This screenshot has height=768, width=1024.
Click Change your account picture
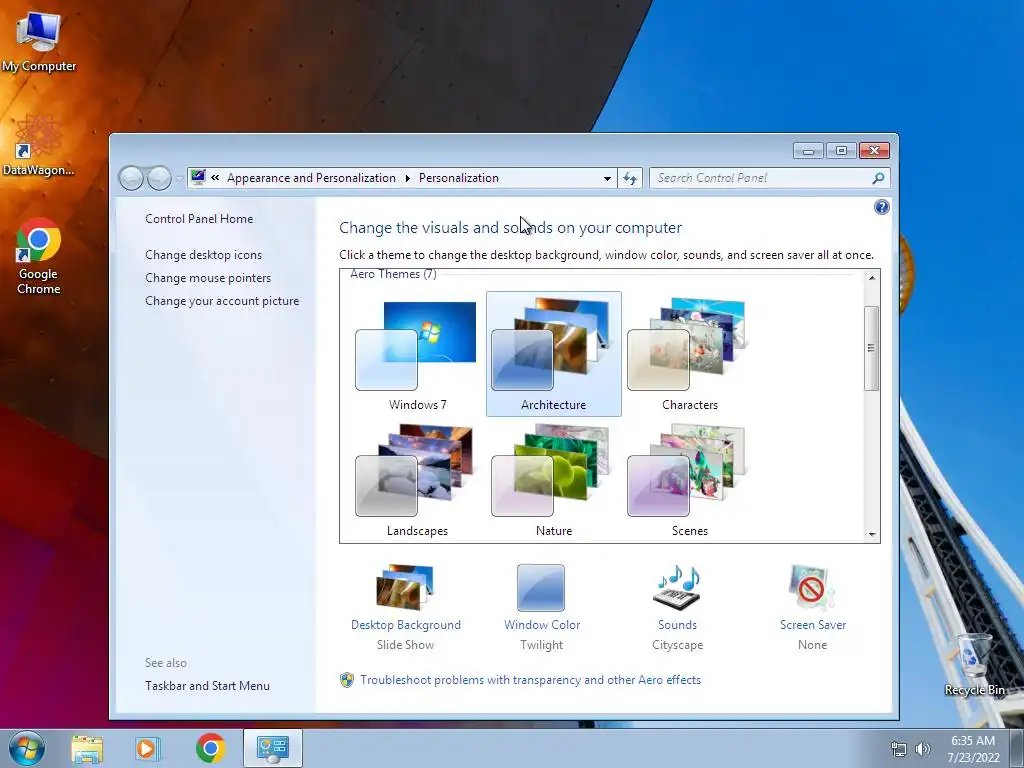(x=222, y=300)
